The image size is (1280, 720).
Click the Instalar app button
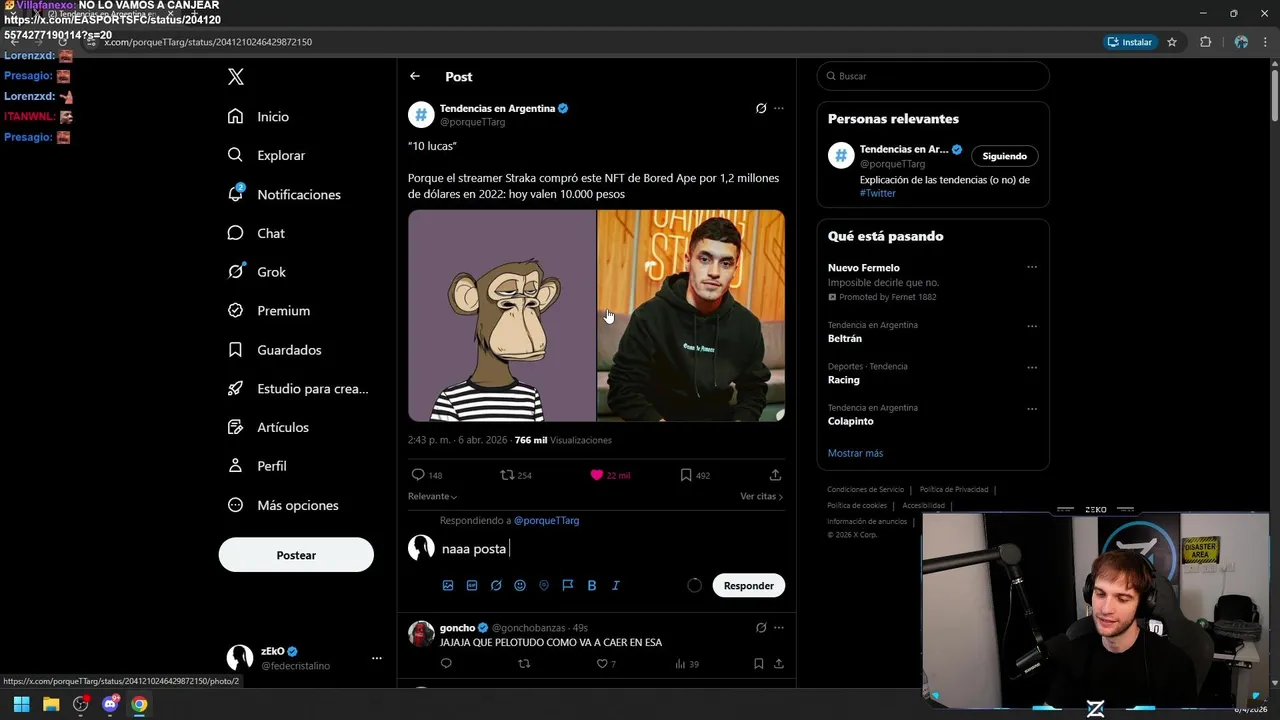(1130, 42)
